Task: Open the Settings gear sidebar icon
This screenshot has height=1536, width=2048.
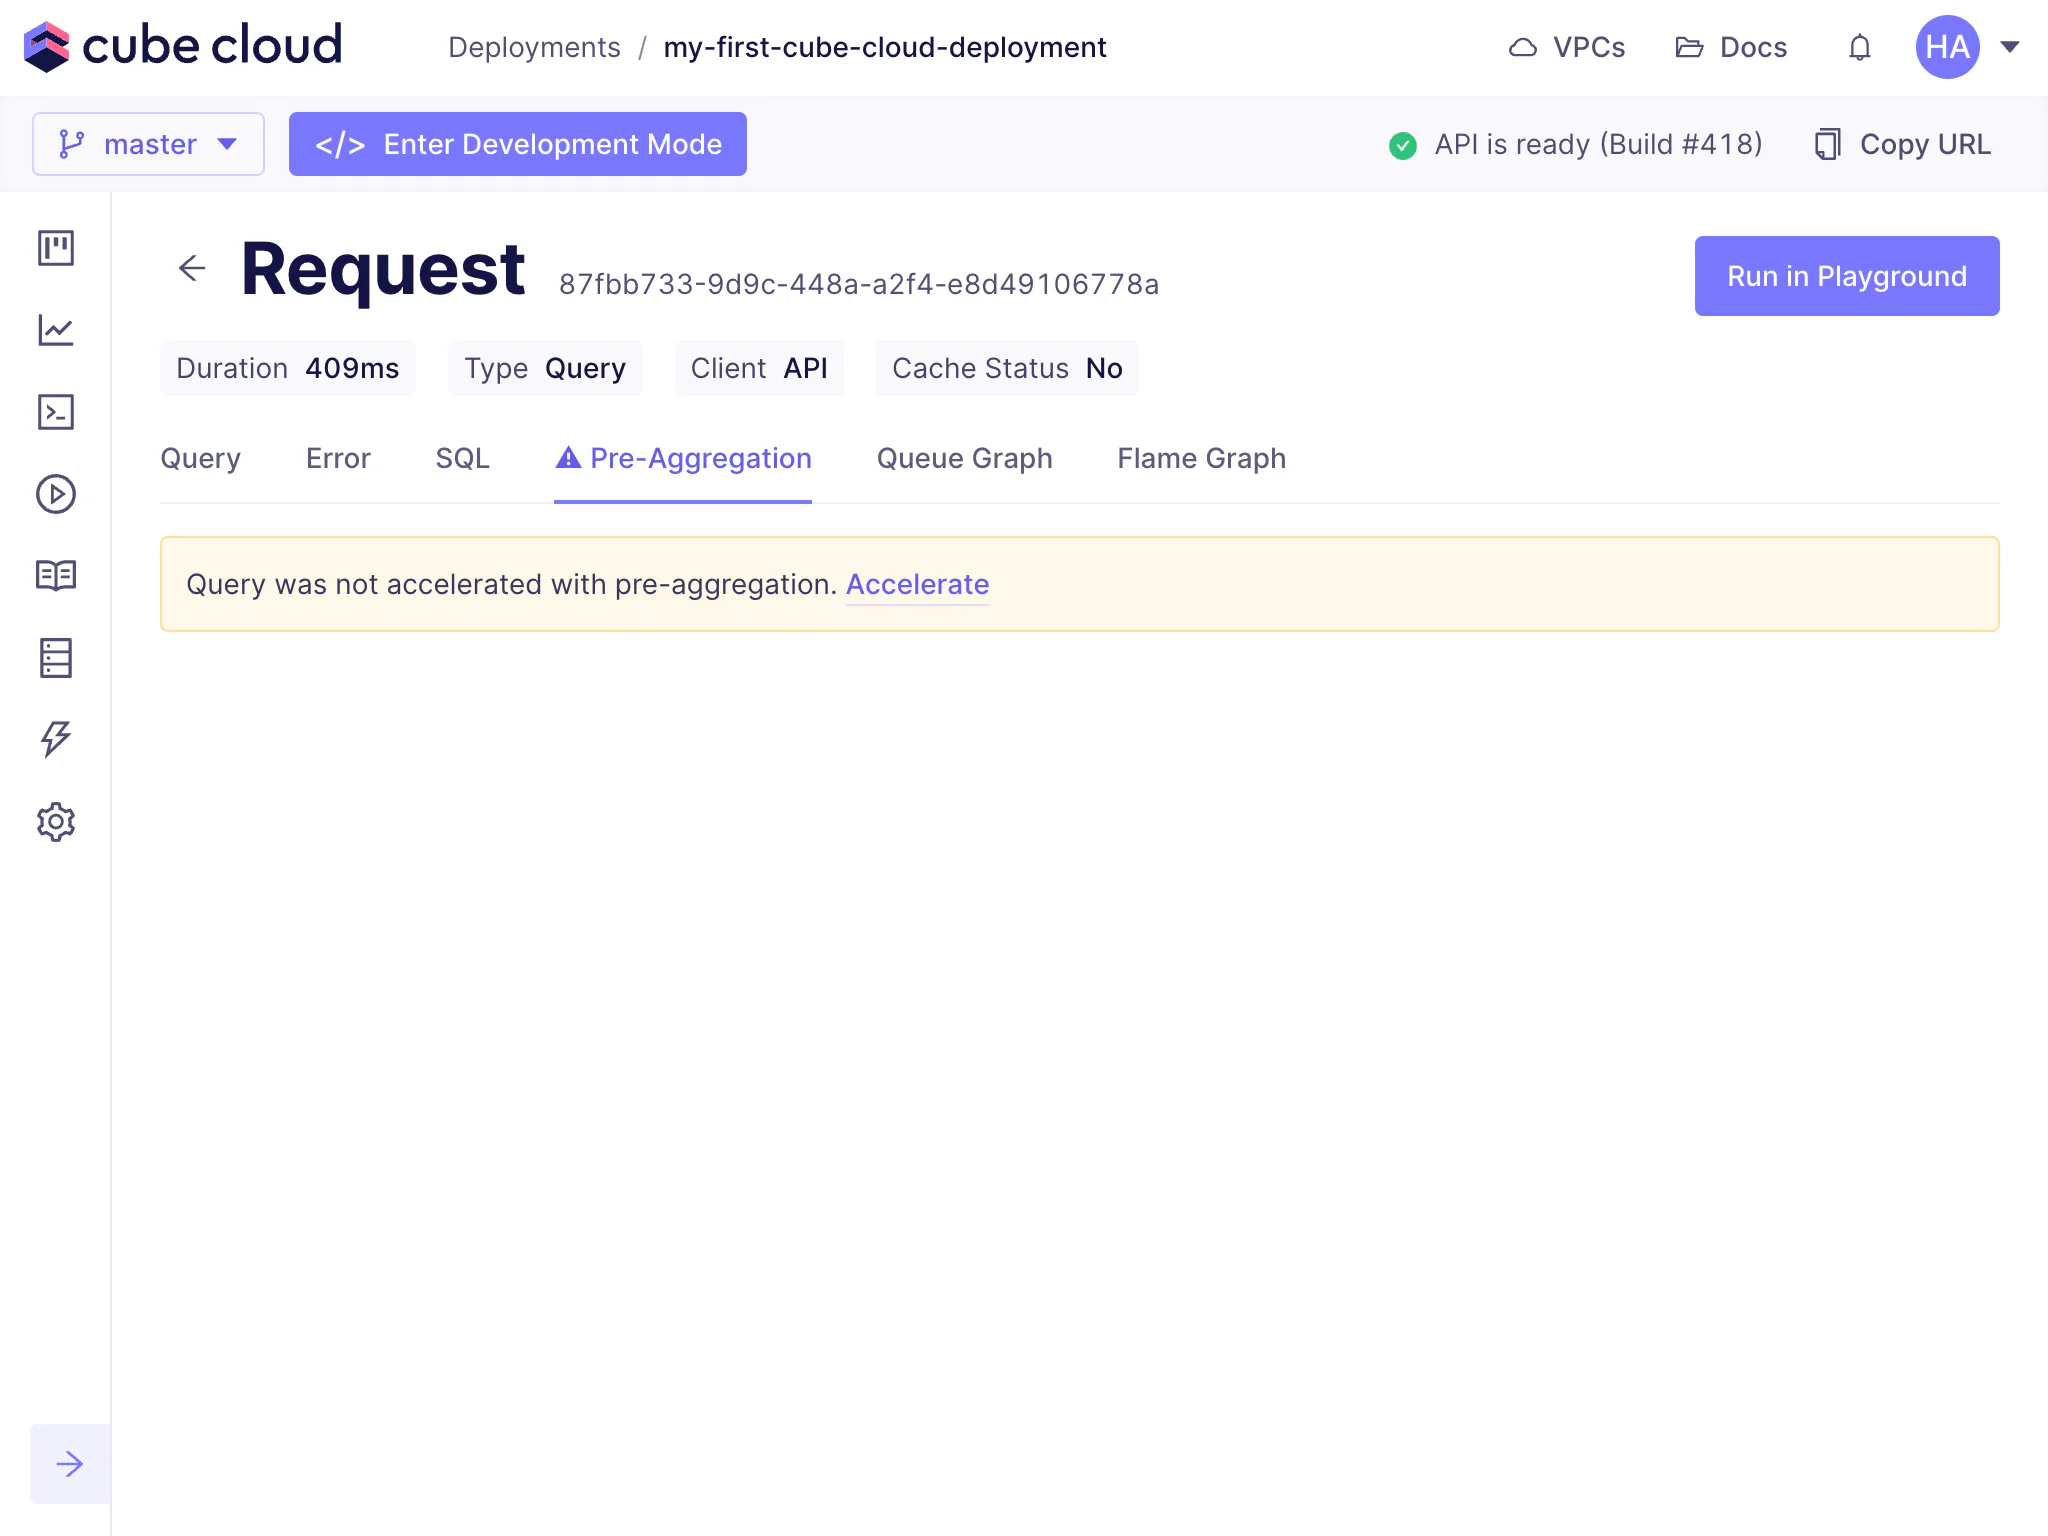Action: coord(56,822)
